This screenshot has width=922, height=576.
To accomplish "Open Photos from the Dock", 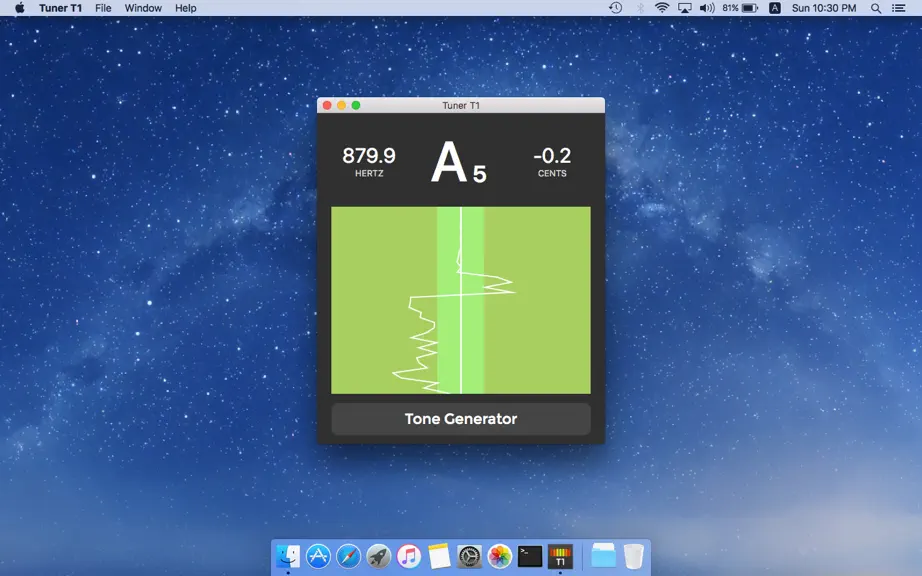I will pyautogui.click(x=499, y=556).
